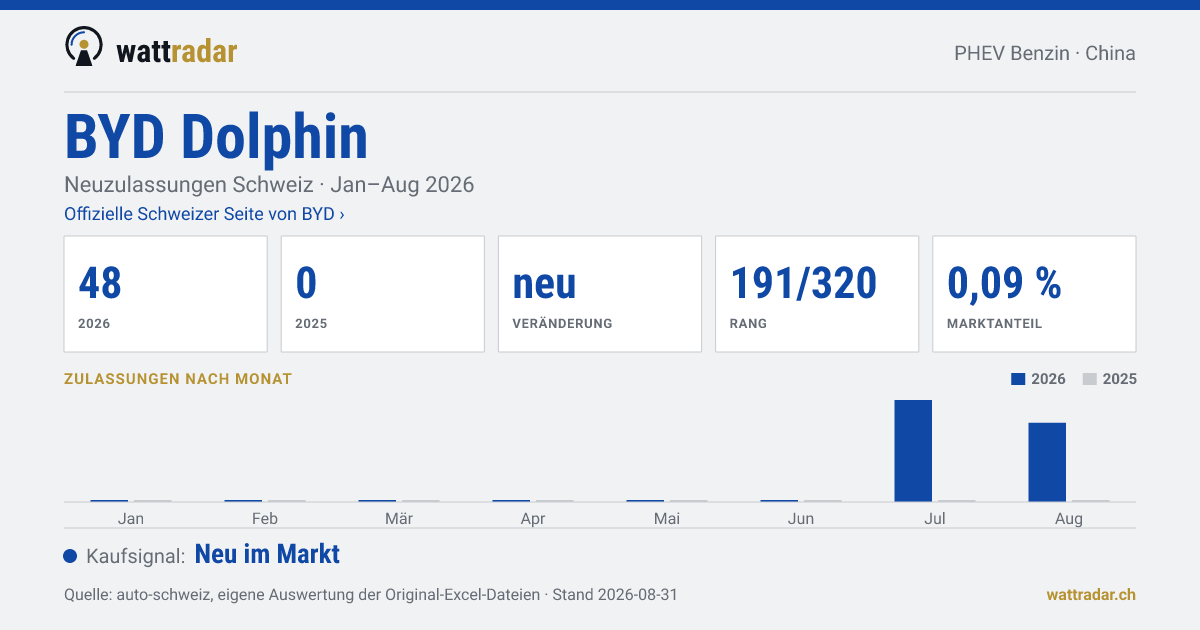Click the wattradar radar logo icon
This screenshot has height=630, width=1200.
click(84, 47)
